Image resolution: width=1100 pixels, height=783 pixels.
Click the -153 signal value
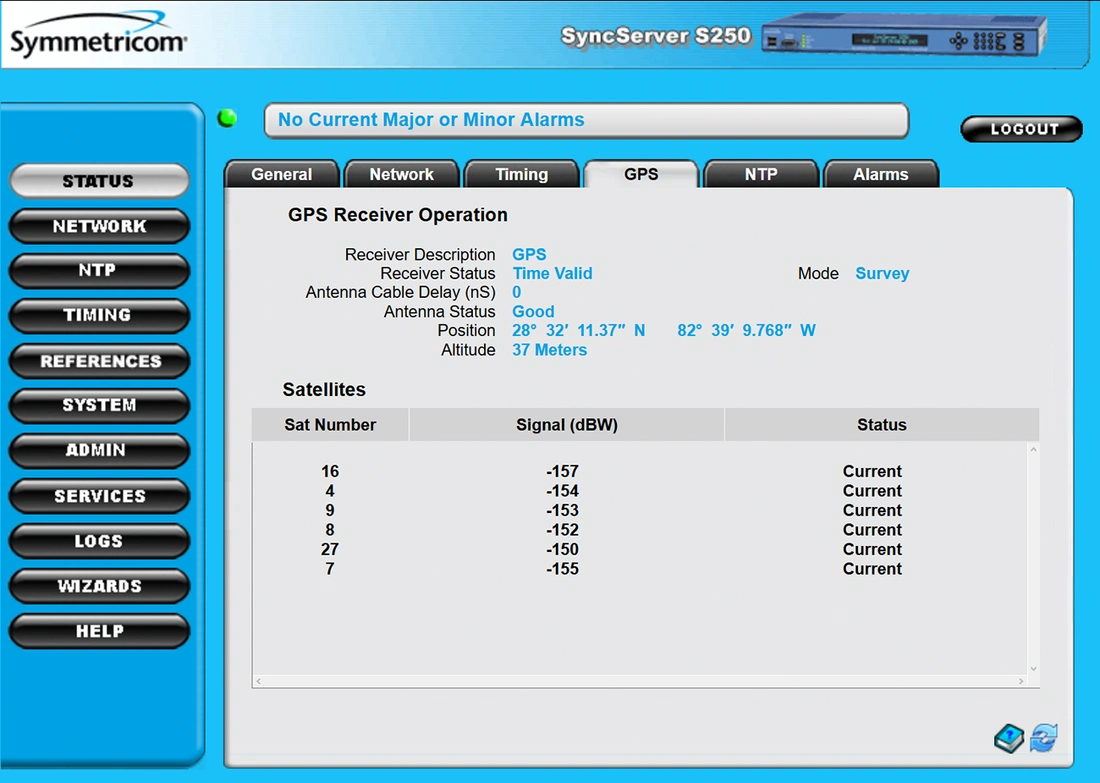click(563, 511)
